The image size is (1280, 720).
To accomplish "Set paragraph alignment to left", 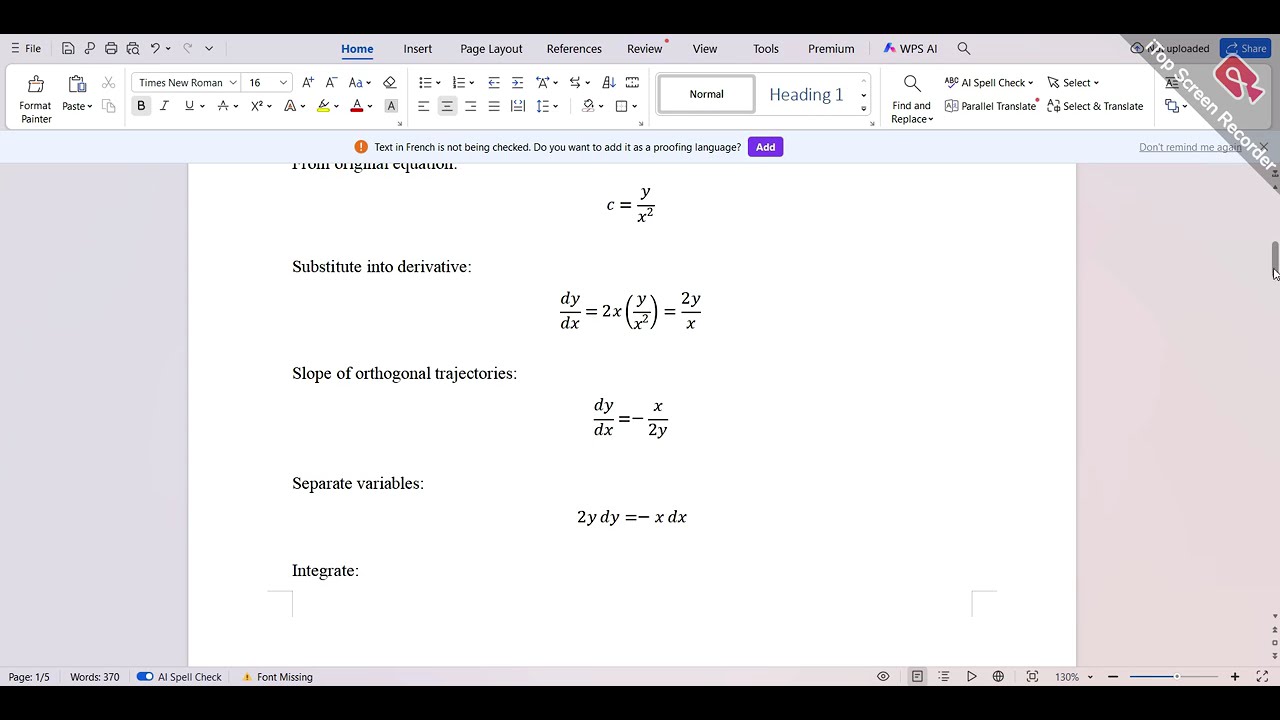I will click(423, 106).
